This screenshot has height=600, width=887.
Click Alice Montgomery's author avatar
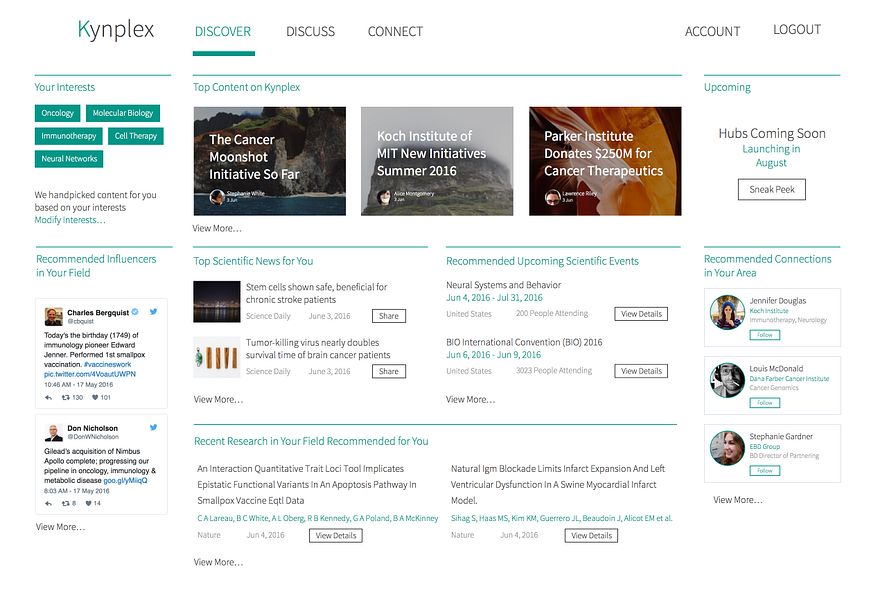pos(384,197)
